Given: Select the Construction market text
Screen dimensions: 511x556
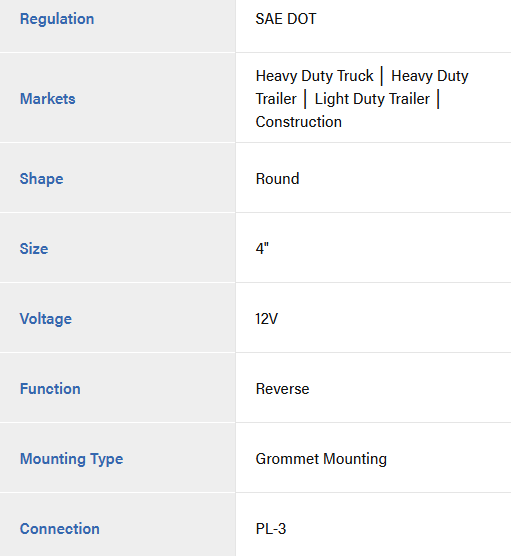Looking at the screenshot, I should point(299,122).
